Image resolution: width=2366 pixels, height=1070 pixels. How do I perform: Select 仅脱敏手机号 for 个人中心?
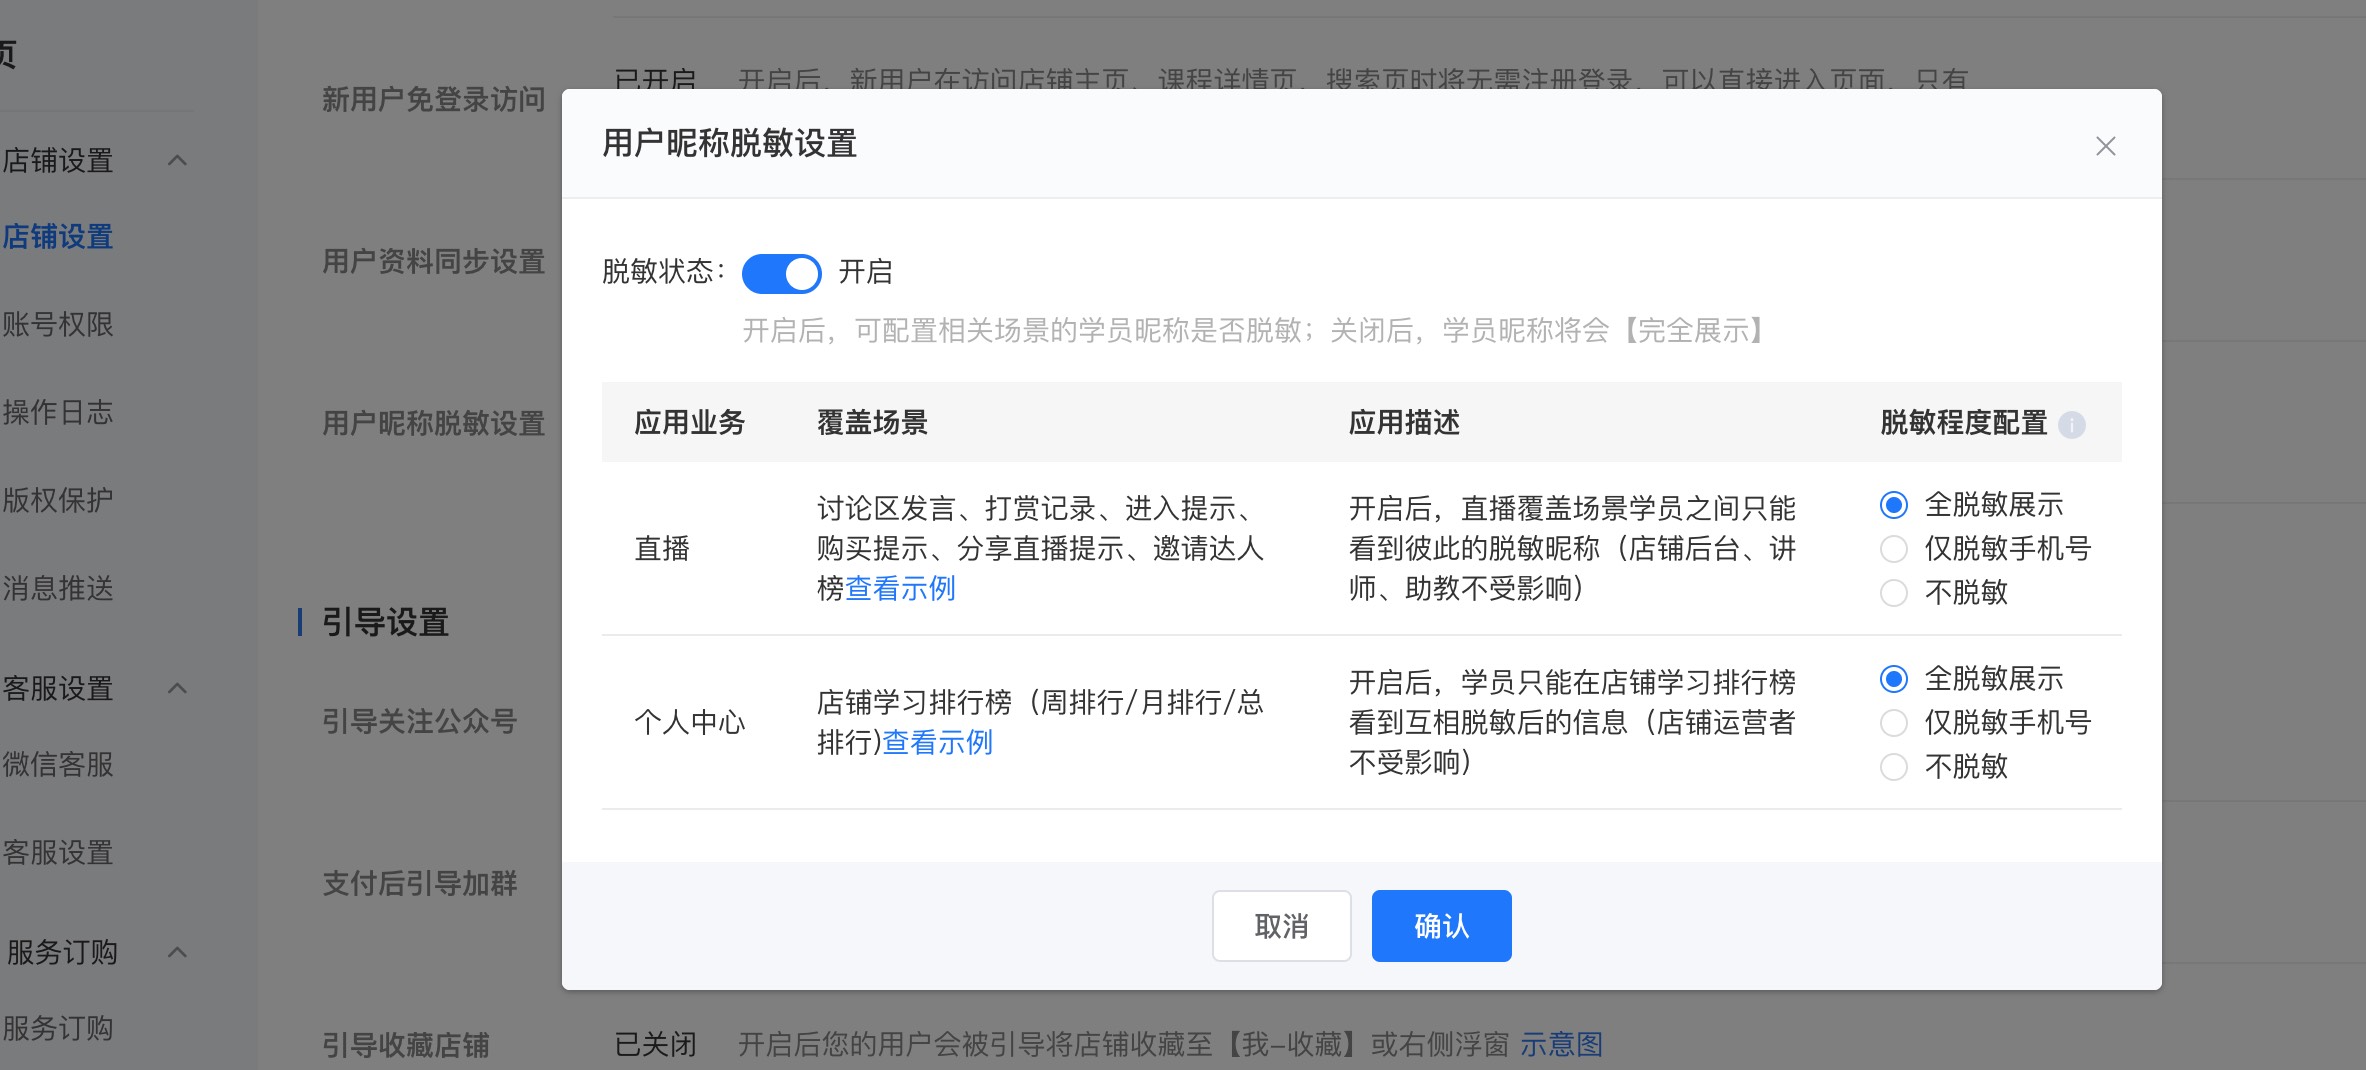(1893, 723)
